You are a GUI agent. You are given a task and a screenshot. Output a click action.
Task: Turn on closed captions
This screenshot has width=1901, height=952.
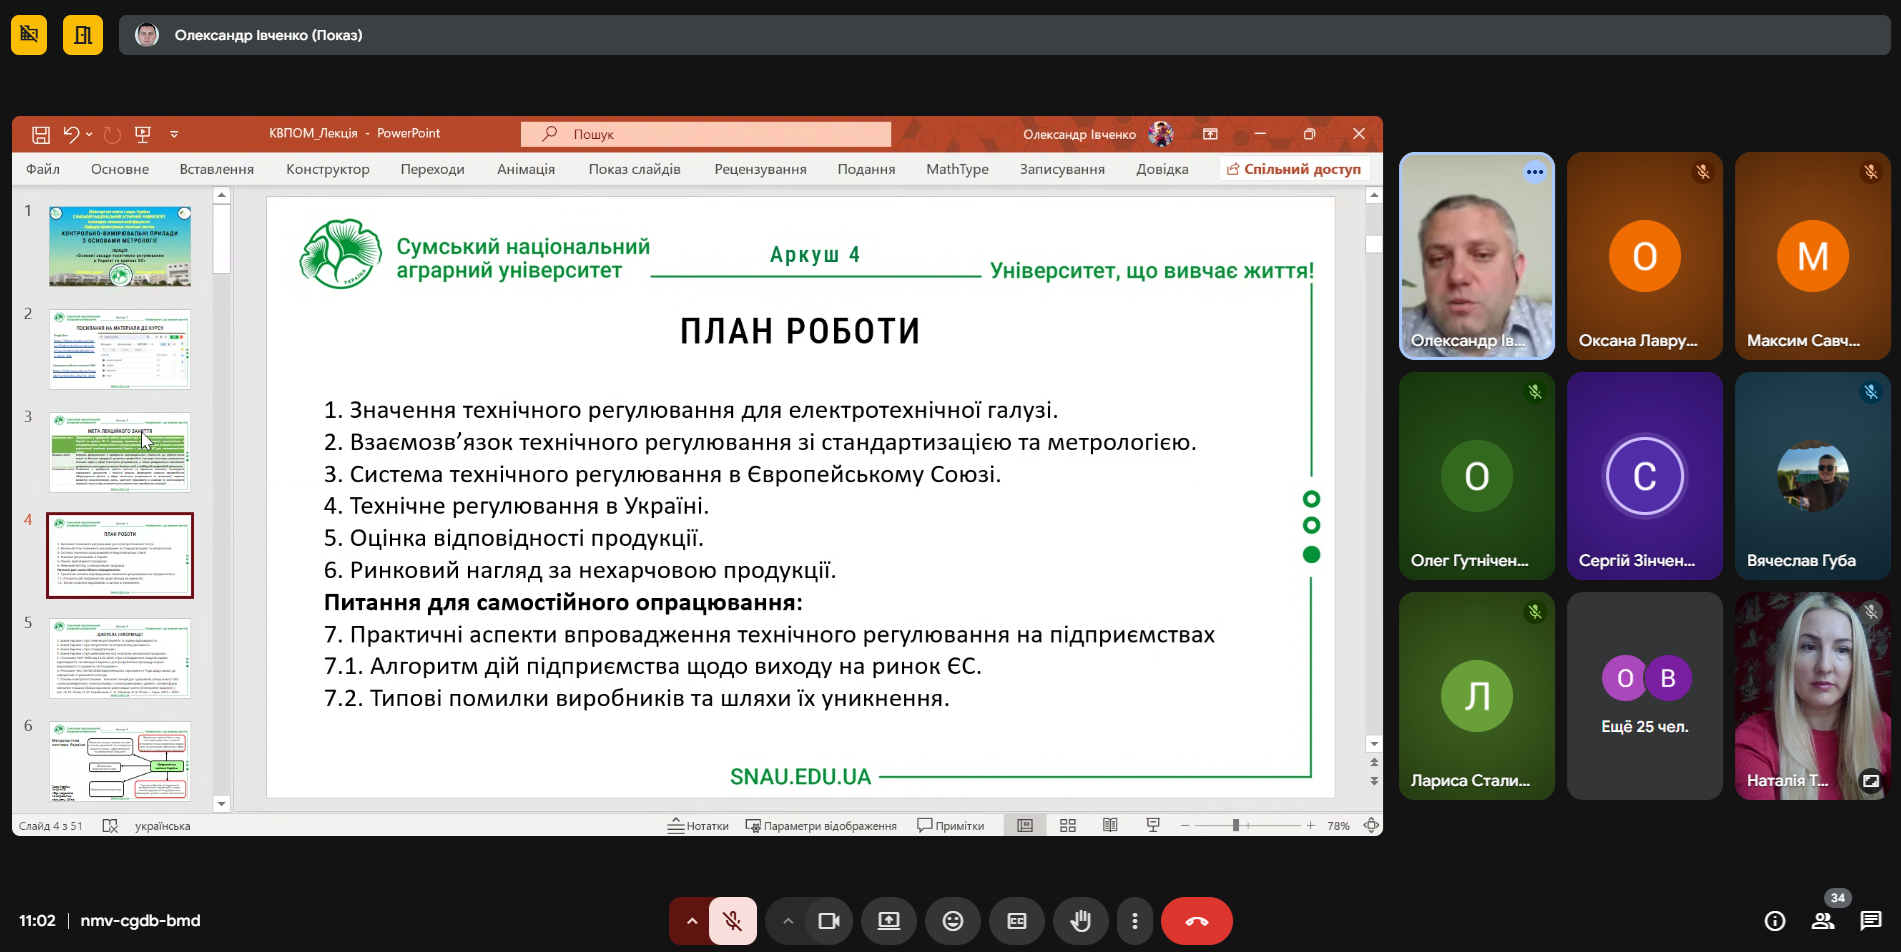1017,921
